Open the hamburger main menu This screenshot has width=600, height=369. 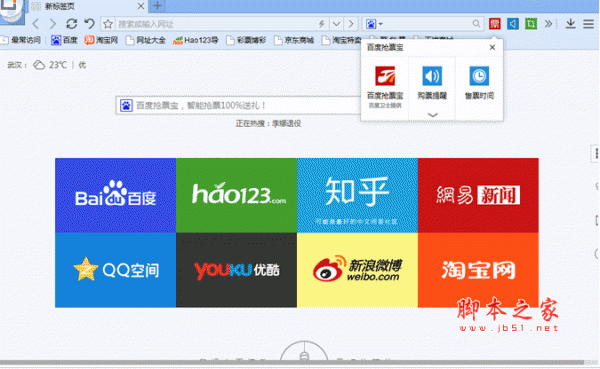pos(589,24)
